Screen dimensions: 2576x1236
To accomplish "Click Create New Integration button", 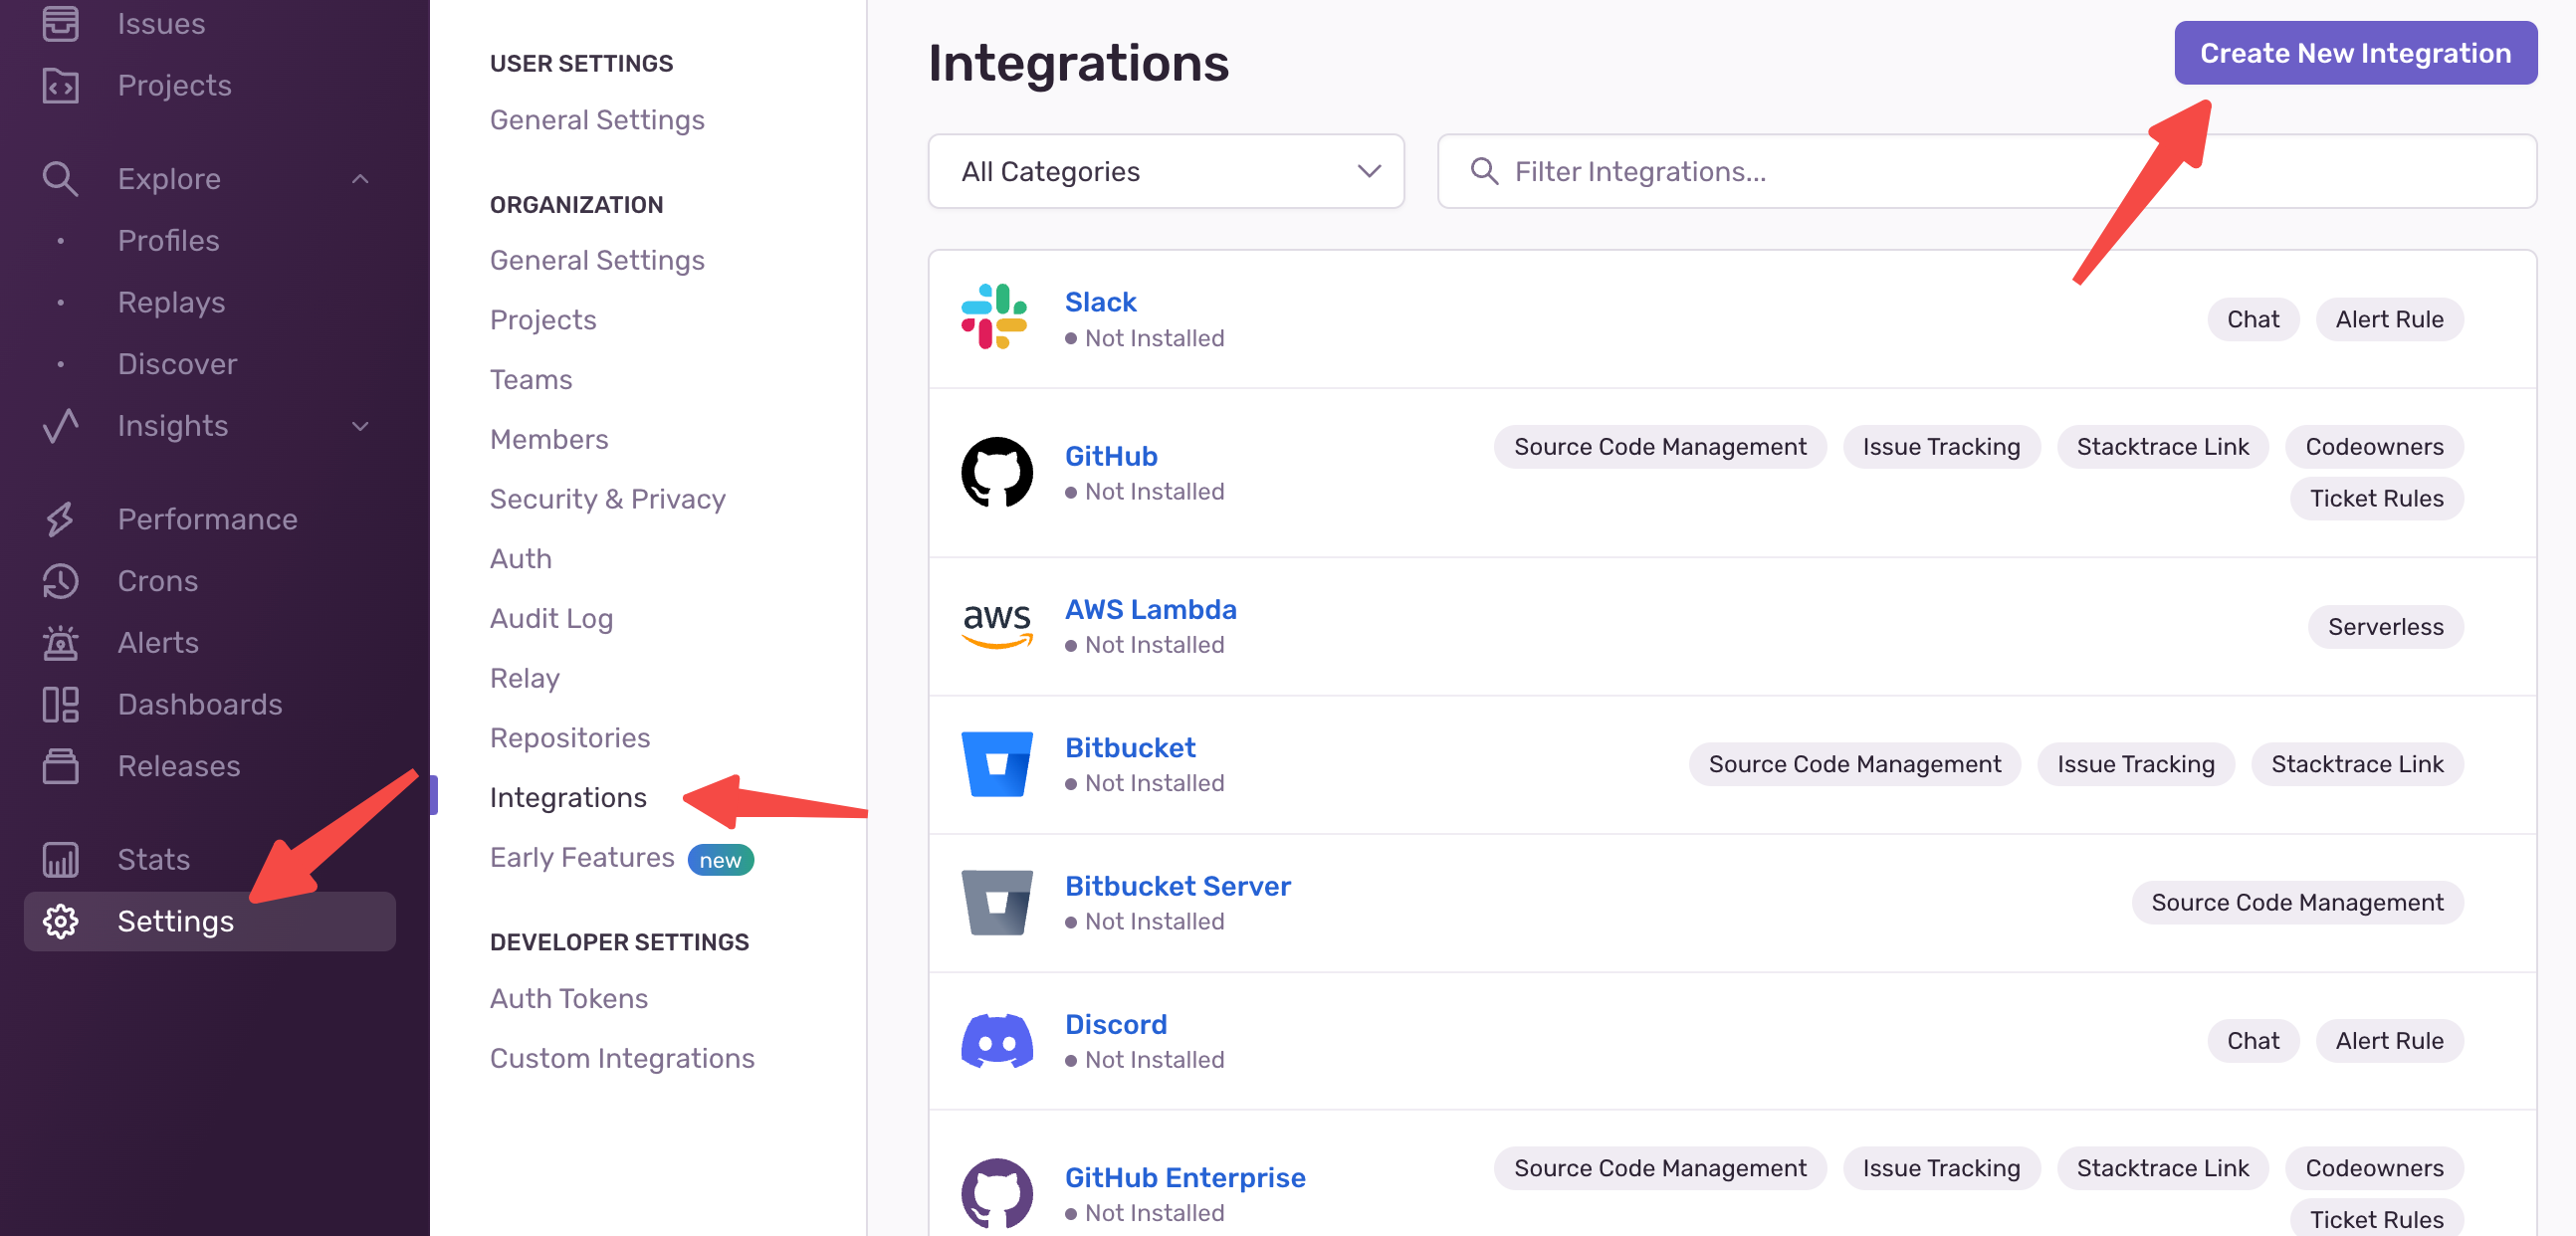I will [x=2354, y=53].
